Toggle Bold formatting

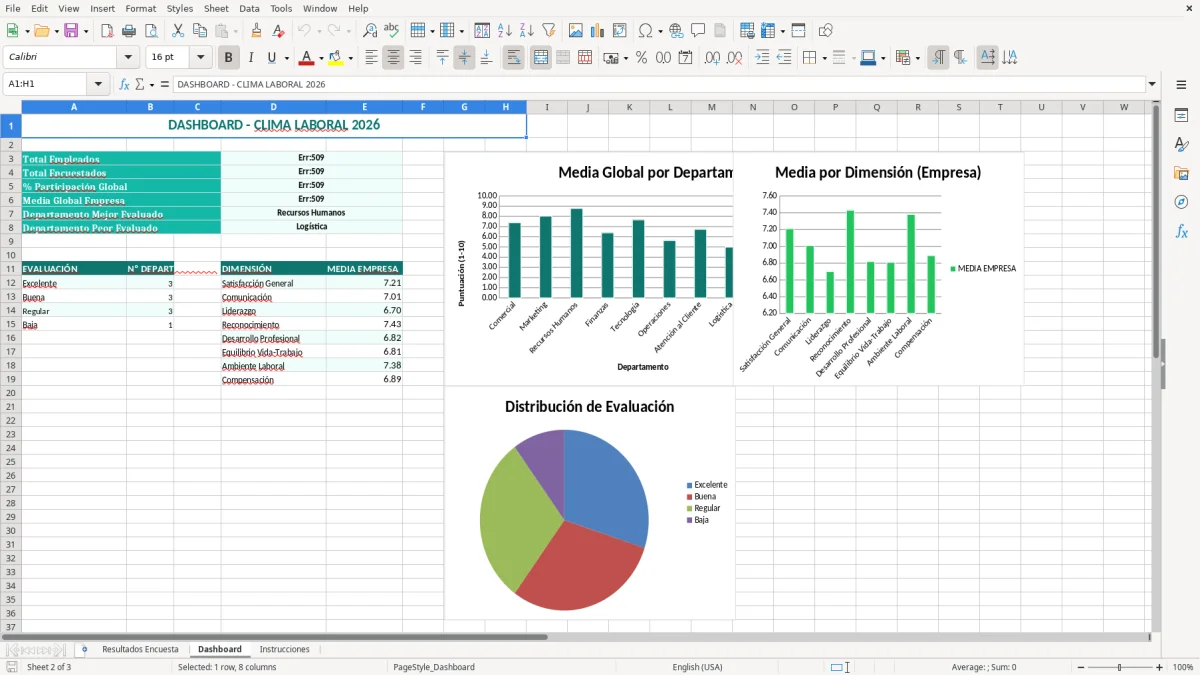coord(229,58)
